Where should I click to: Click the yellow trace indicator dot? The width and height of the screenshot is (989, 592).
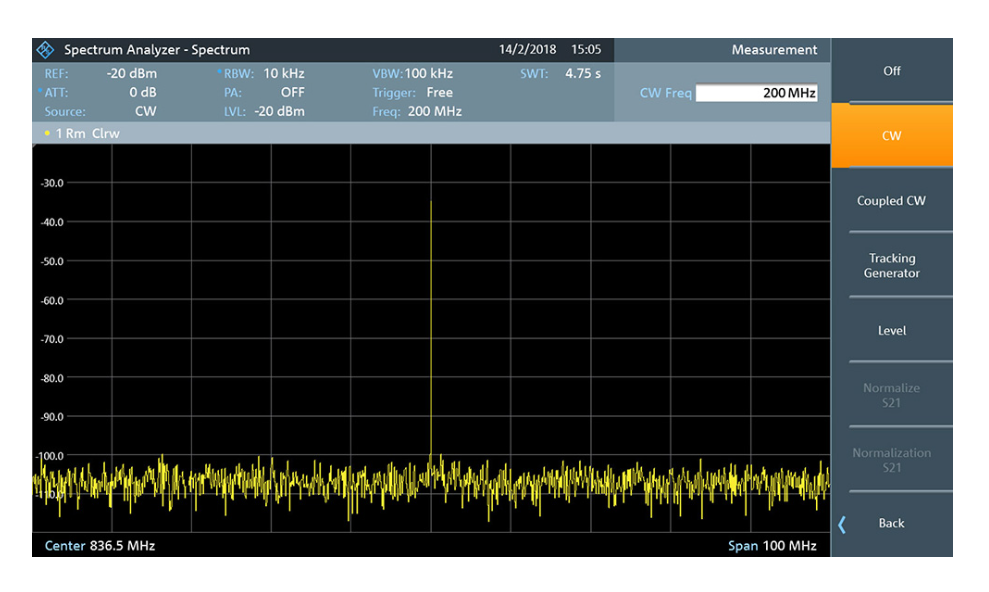coord(47,133)
